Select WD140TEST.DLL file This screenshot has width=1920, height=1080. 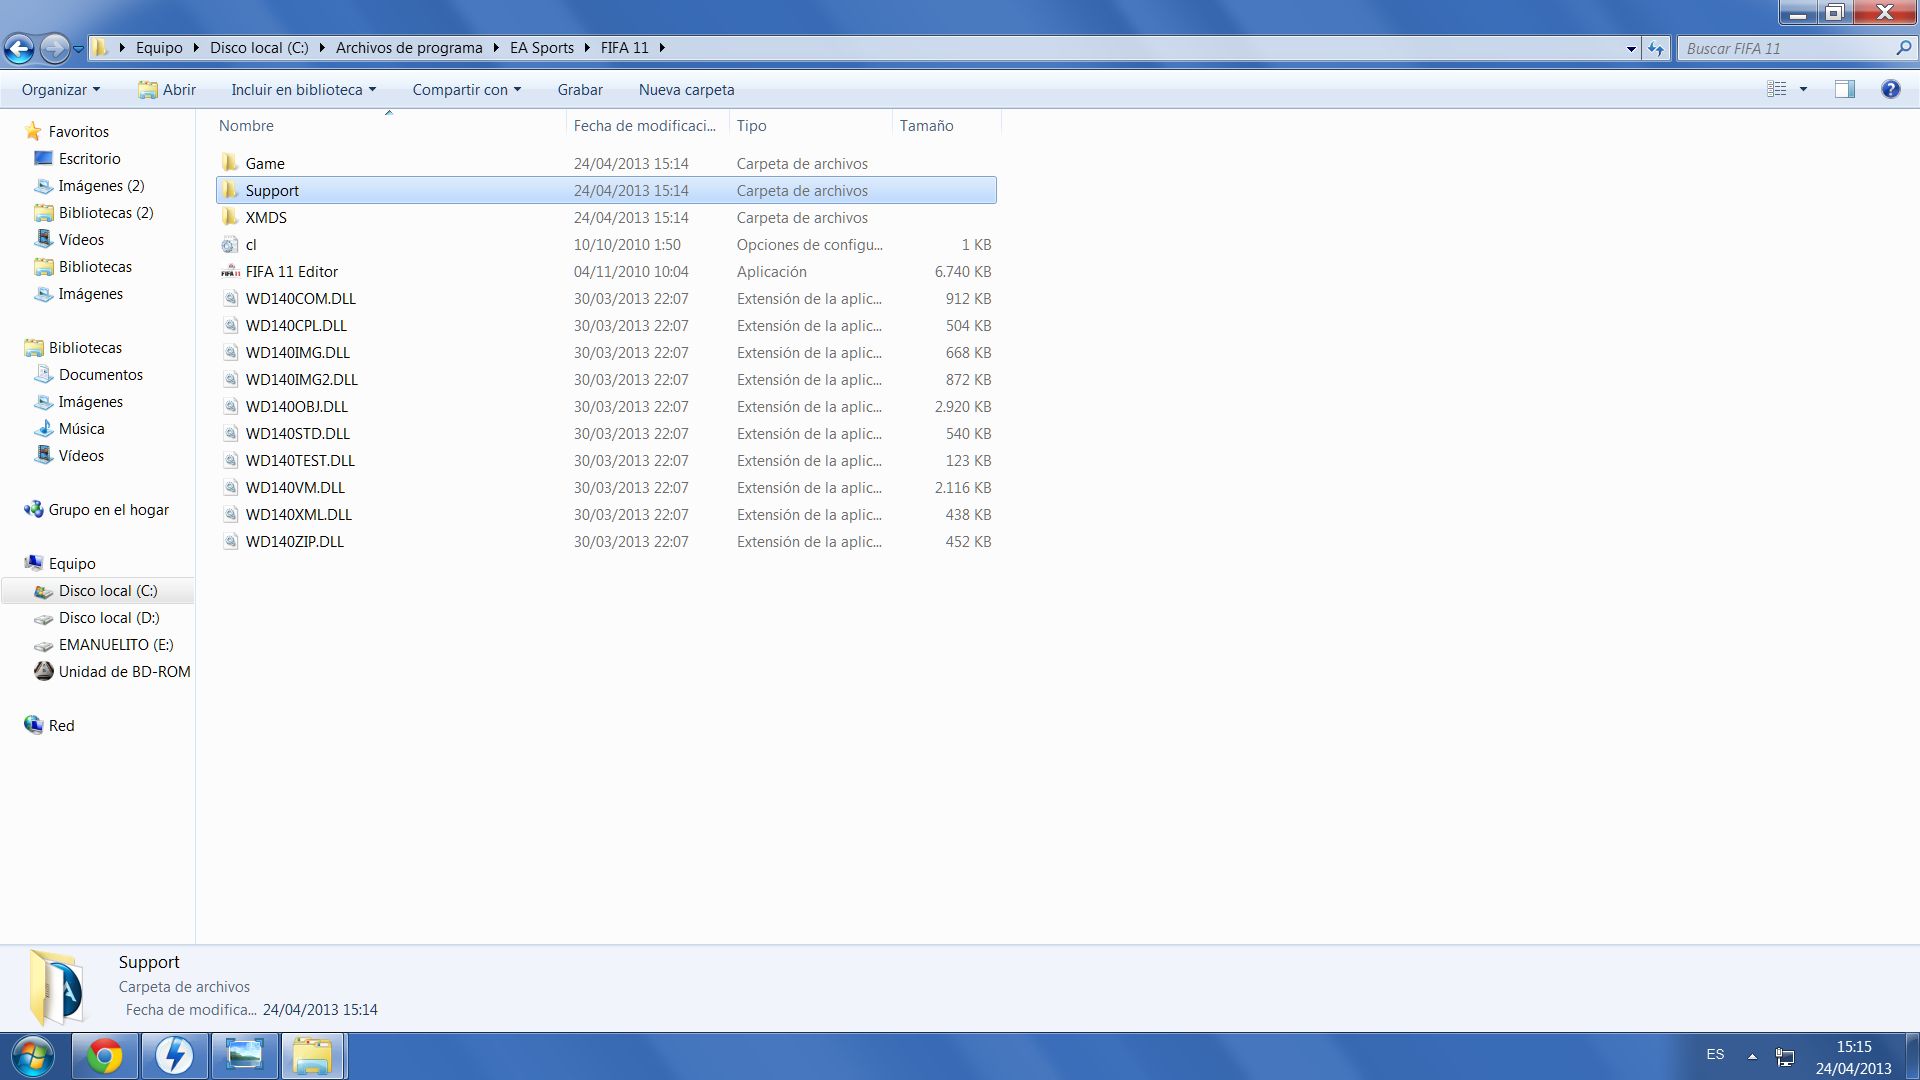pos(606,460)
